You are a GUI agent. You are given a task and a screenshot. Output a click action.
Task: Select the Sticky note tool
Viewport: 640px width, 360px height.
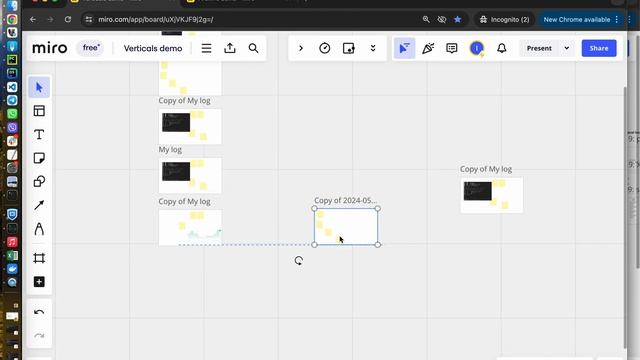39,158
